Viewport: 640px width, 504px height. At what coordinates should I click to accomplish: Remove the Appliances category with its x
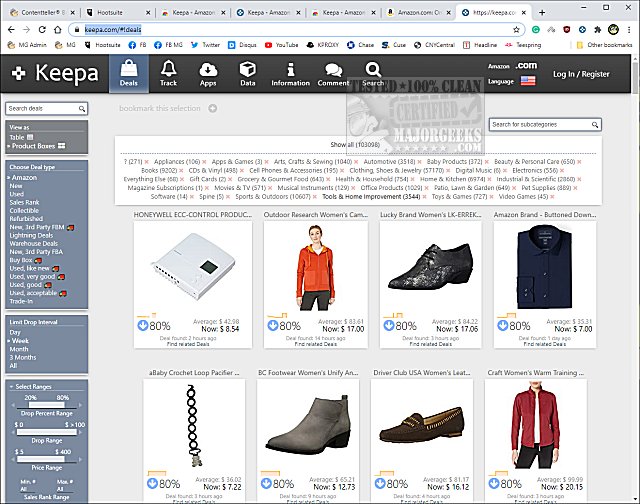click(205, 161)
